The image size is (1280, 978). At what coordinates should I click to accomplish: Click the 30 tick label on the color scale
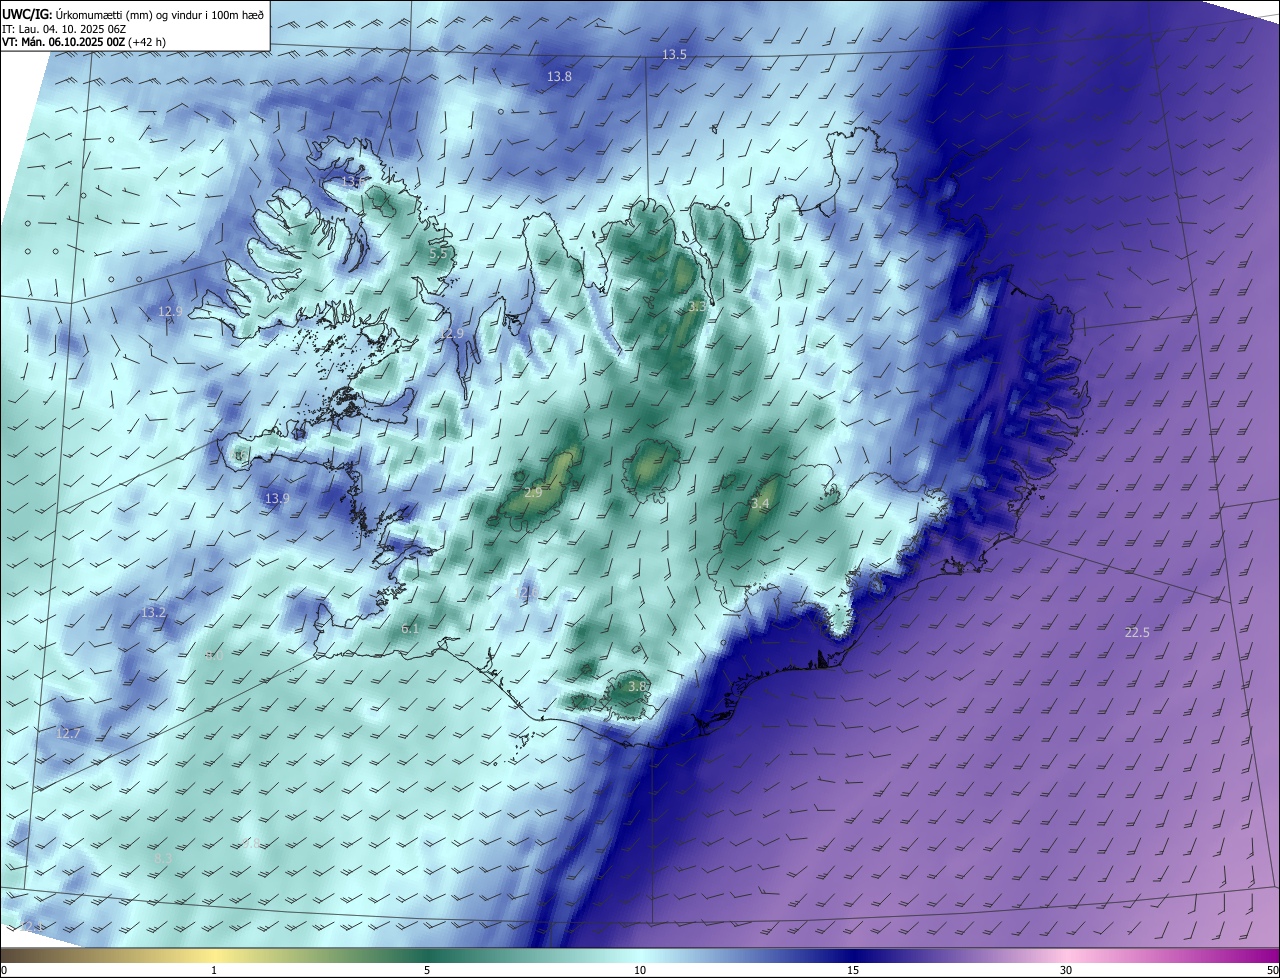pyautogui.click(x=1066, y=970)
